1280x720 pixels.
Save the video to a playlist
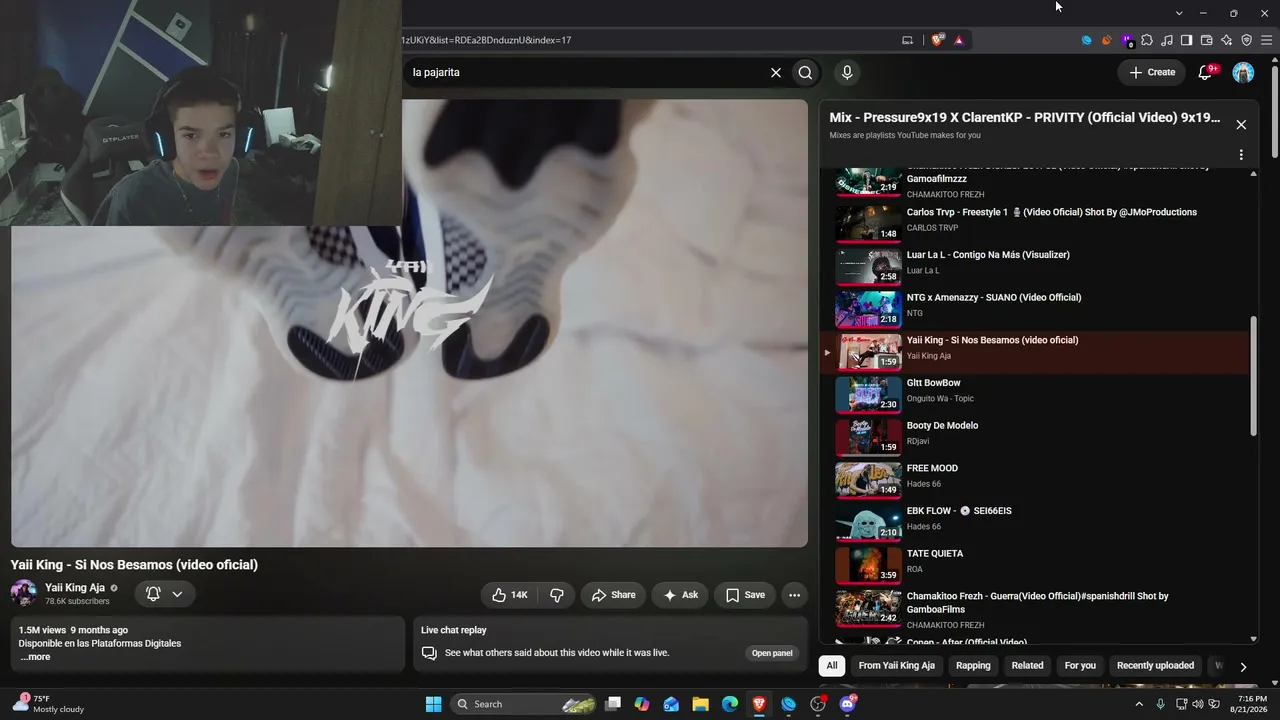tap(745, 595)
